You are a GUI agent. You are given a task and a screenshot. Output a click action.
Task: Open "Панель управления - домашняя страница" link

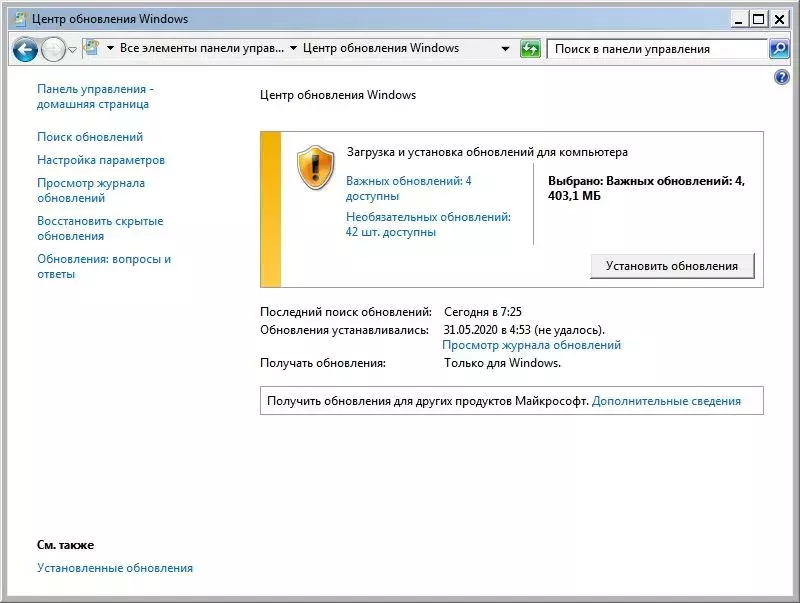pos(95,96)
